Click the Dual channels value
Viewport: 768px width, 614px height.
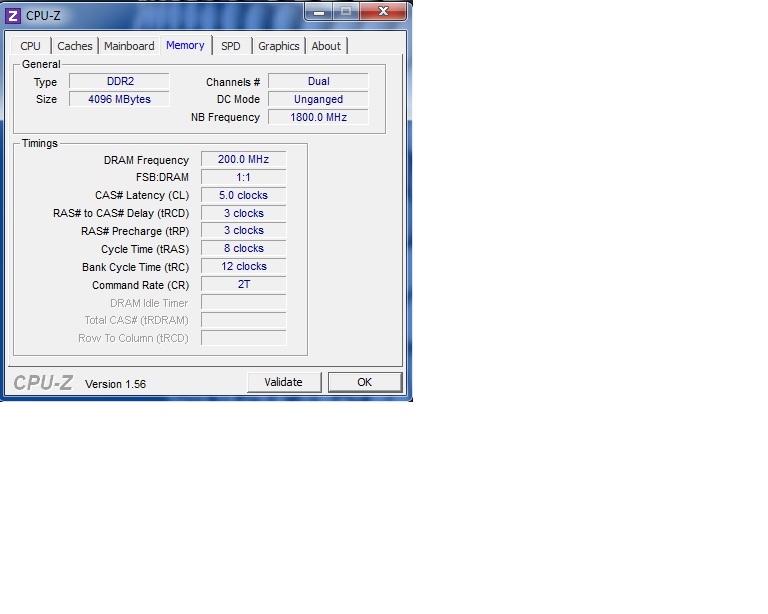(x=318, y=81)
